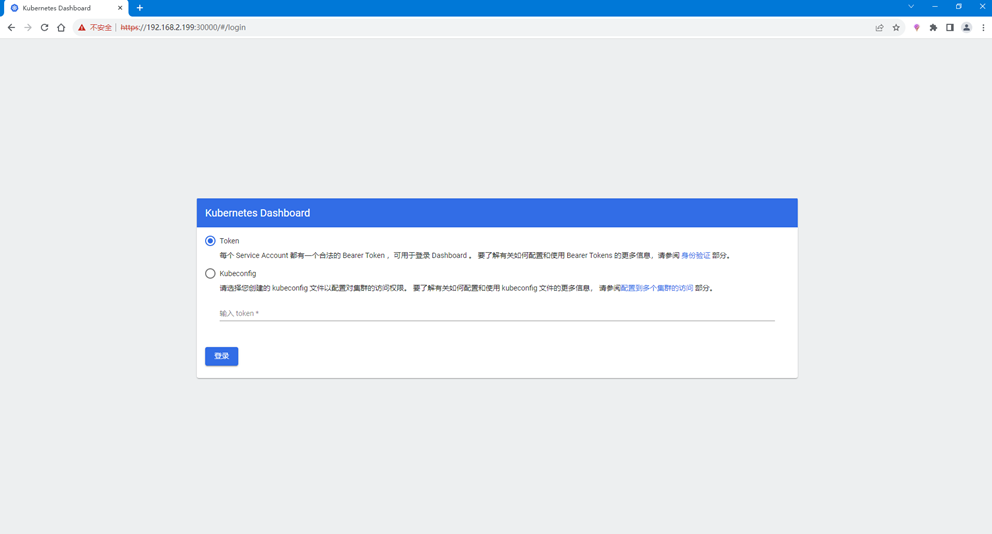Close the Kubernetes Dashboard tab
The height and width of the screenshot is (534, 992).
click(x=120, y=8)
